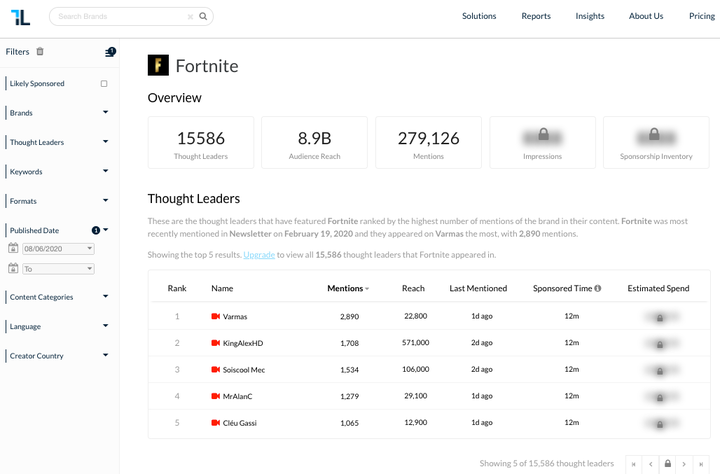Sort by the Mentions column header
The height and width of the screenshot is (474, 720).
(348, 288)
